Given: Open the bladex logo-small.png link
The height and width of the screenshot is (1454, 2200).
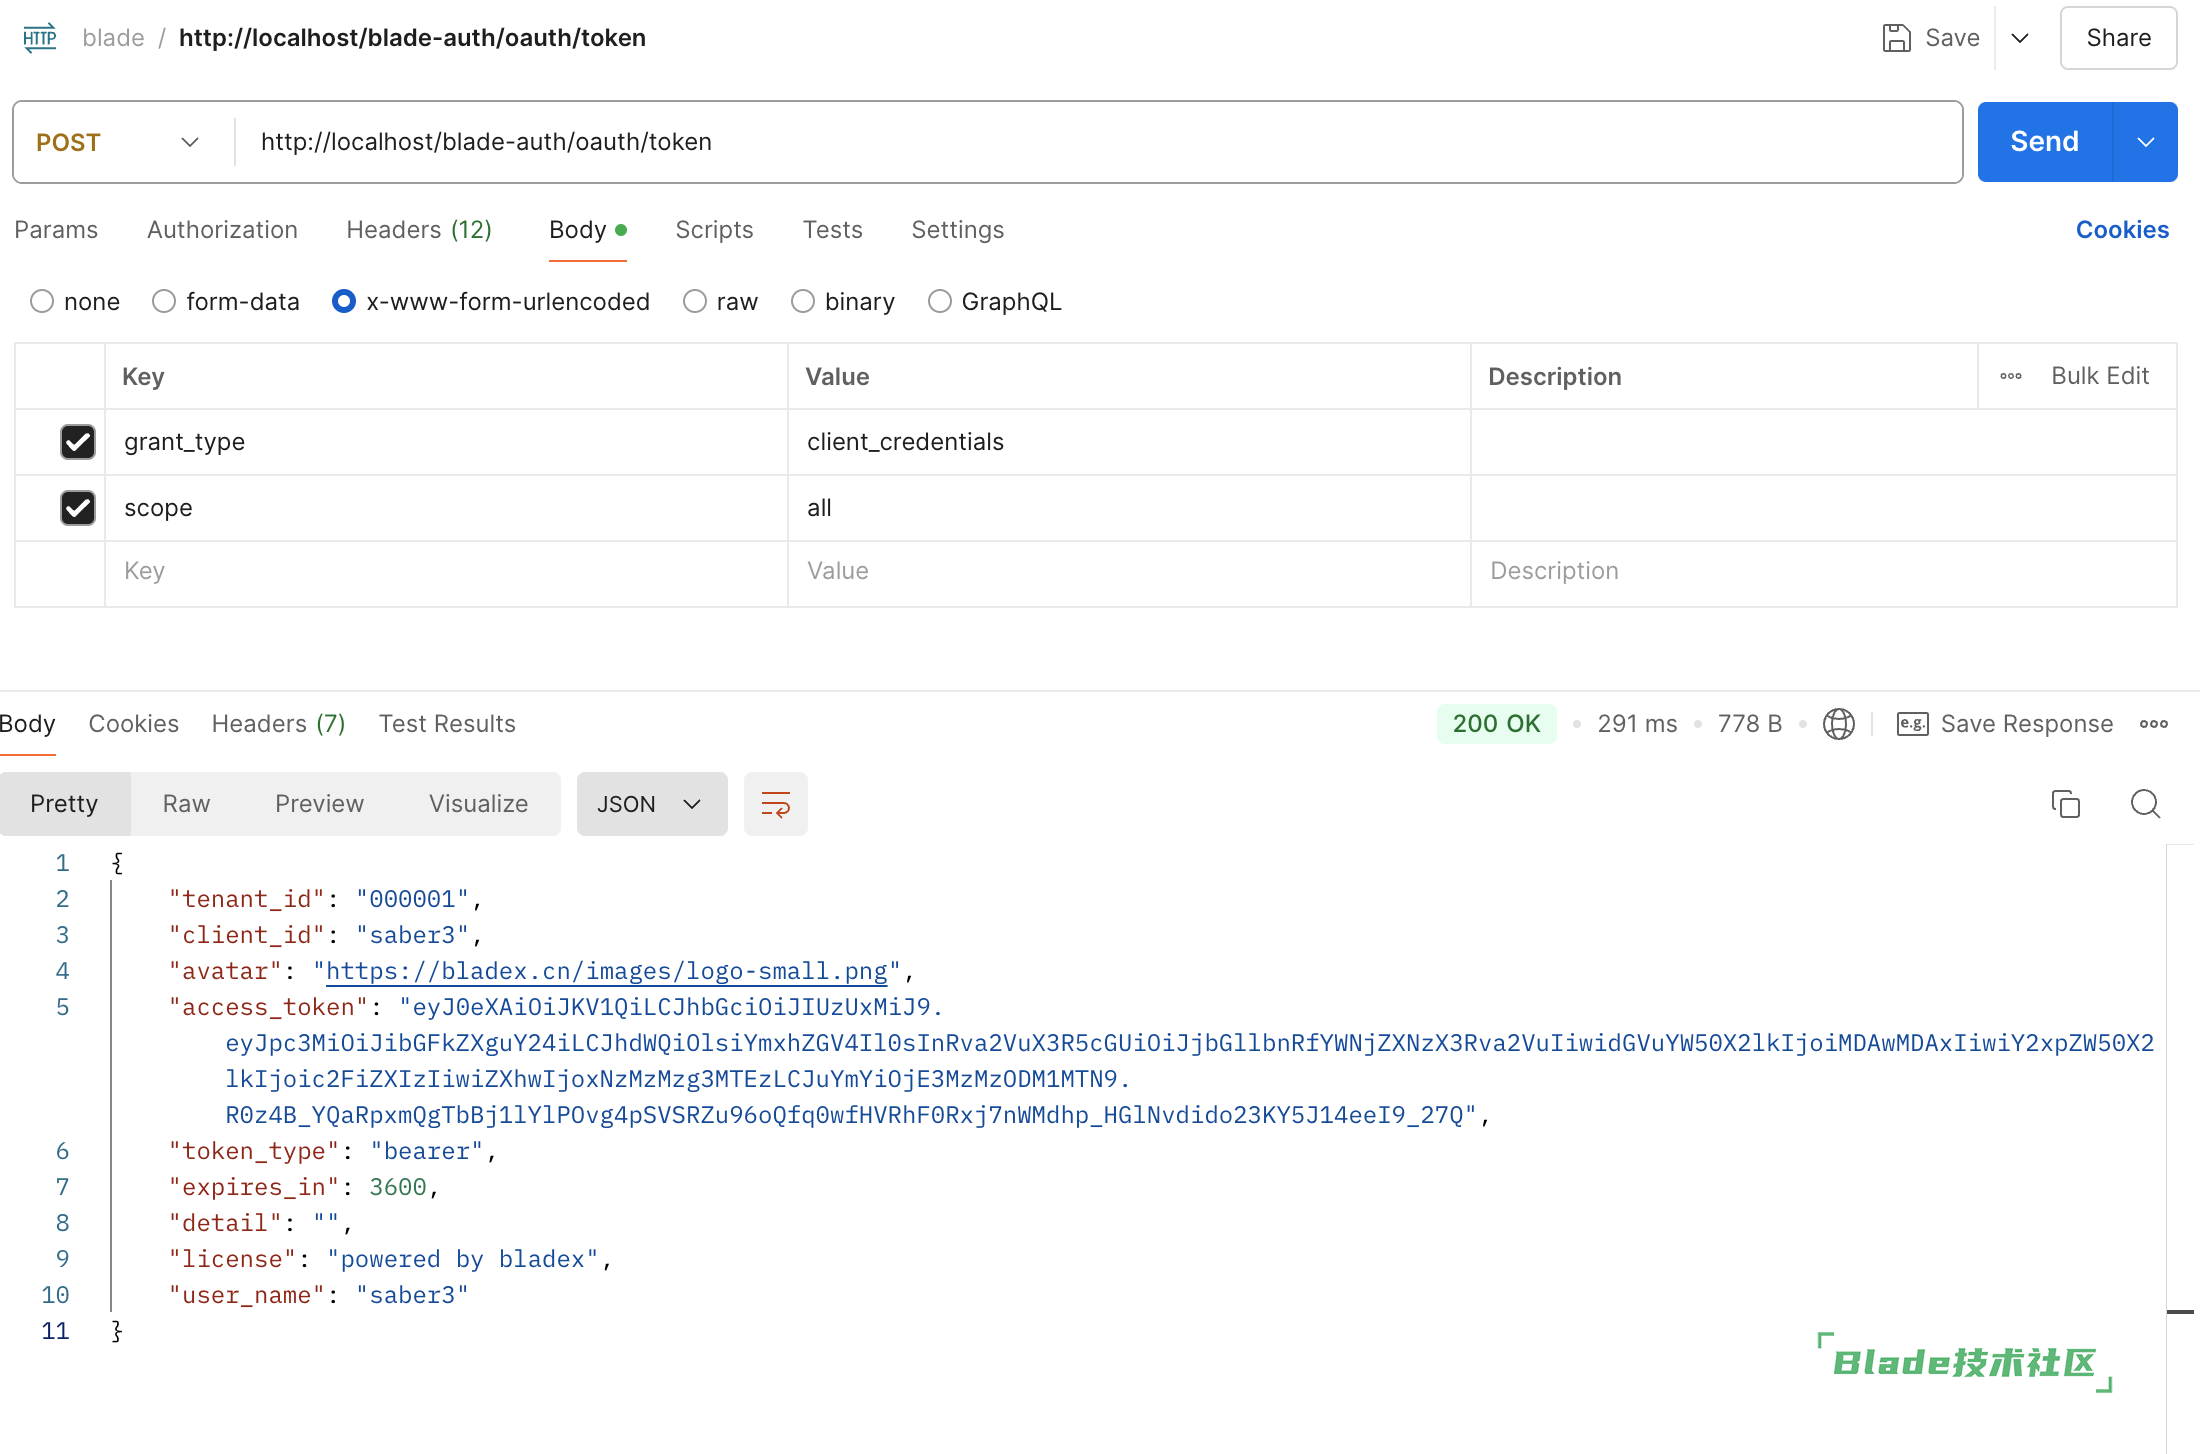Looking at the screenshot, I should coord(606,971).
